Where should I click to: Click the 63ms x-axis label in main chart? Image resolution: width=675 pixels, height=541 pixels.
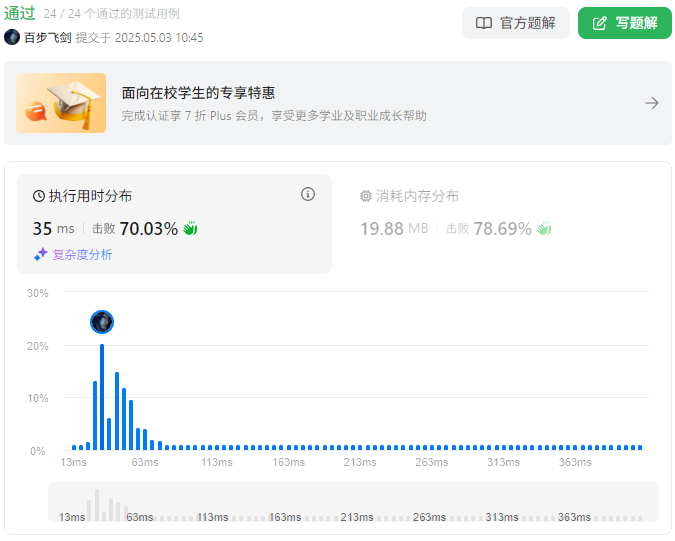click(145, 462)
